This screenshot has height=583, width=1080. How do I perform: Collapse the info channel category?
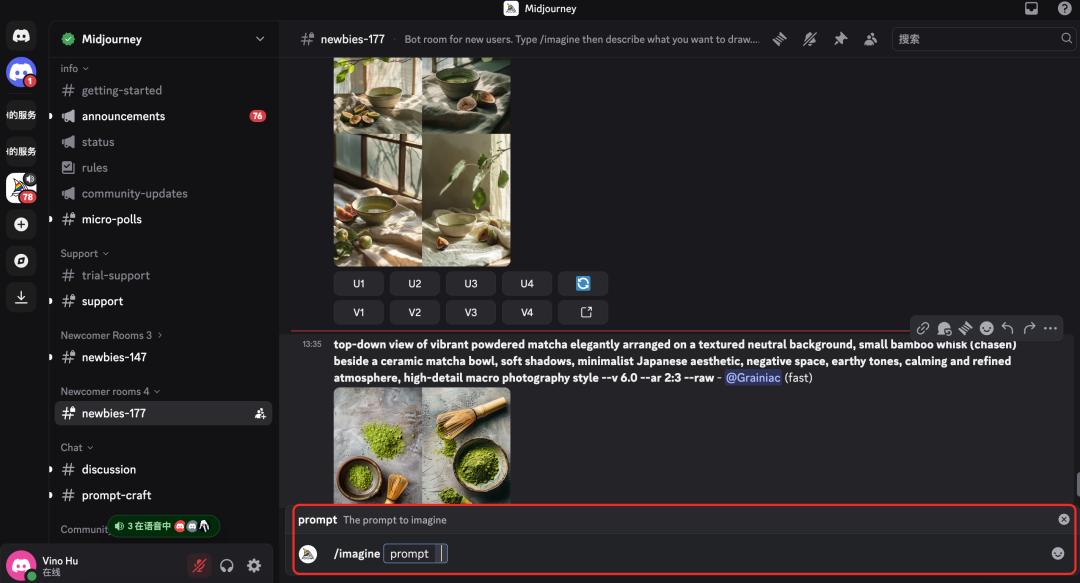coord(74,68)
